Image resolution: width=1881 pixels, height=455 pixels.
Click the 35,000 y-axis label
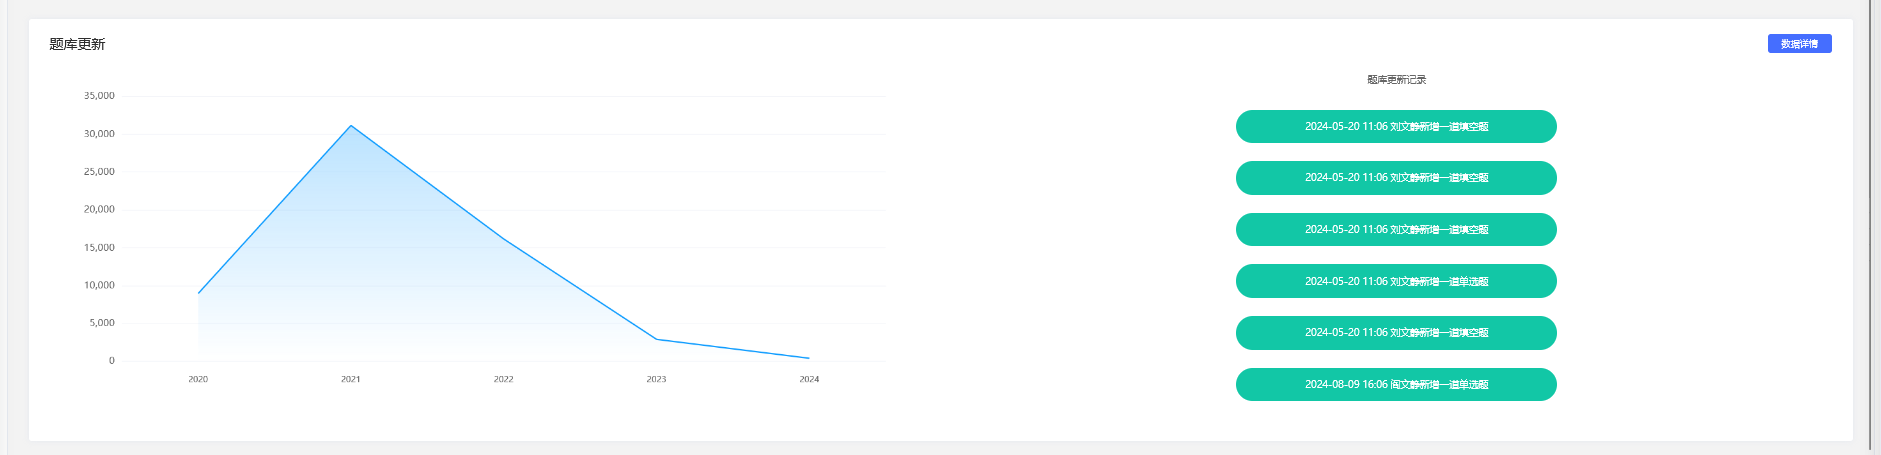99,96
